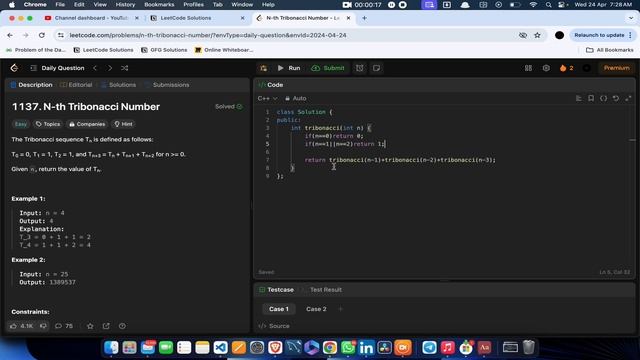Share the problem icon

point(106,326)
